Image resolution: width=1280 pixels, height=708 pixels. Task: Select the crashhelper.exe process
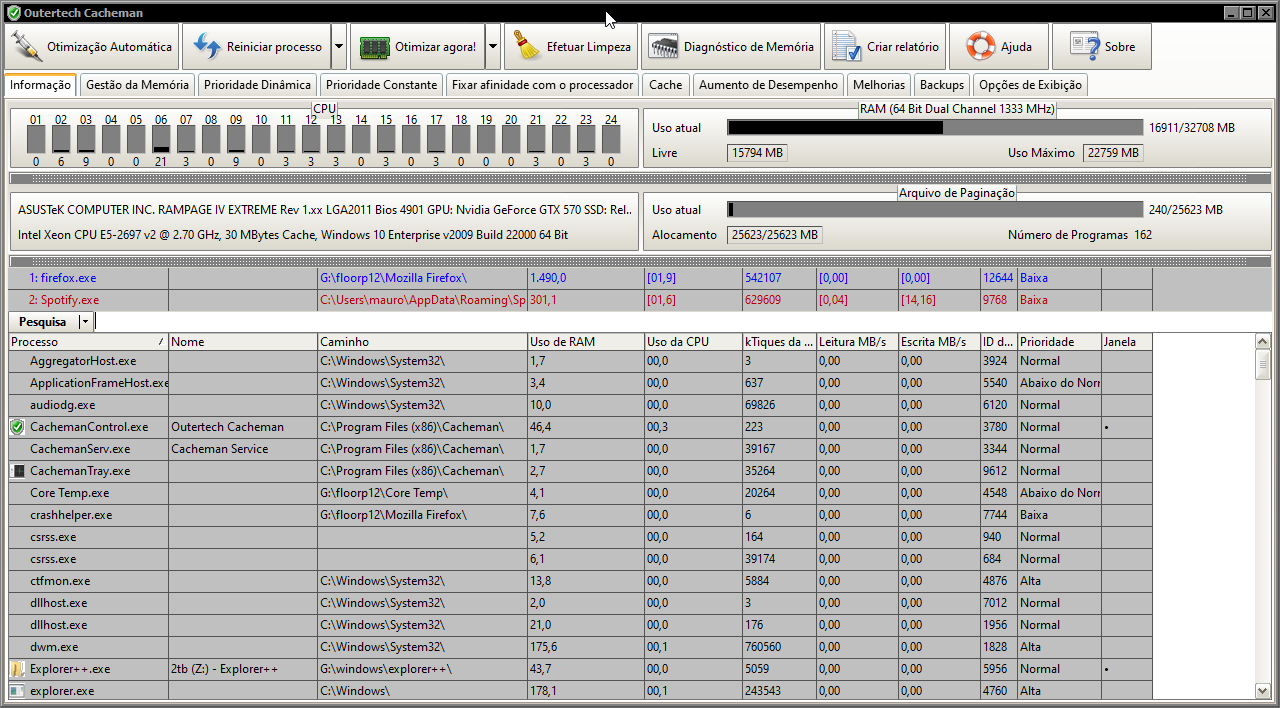(x=580, y=515)
